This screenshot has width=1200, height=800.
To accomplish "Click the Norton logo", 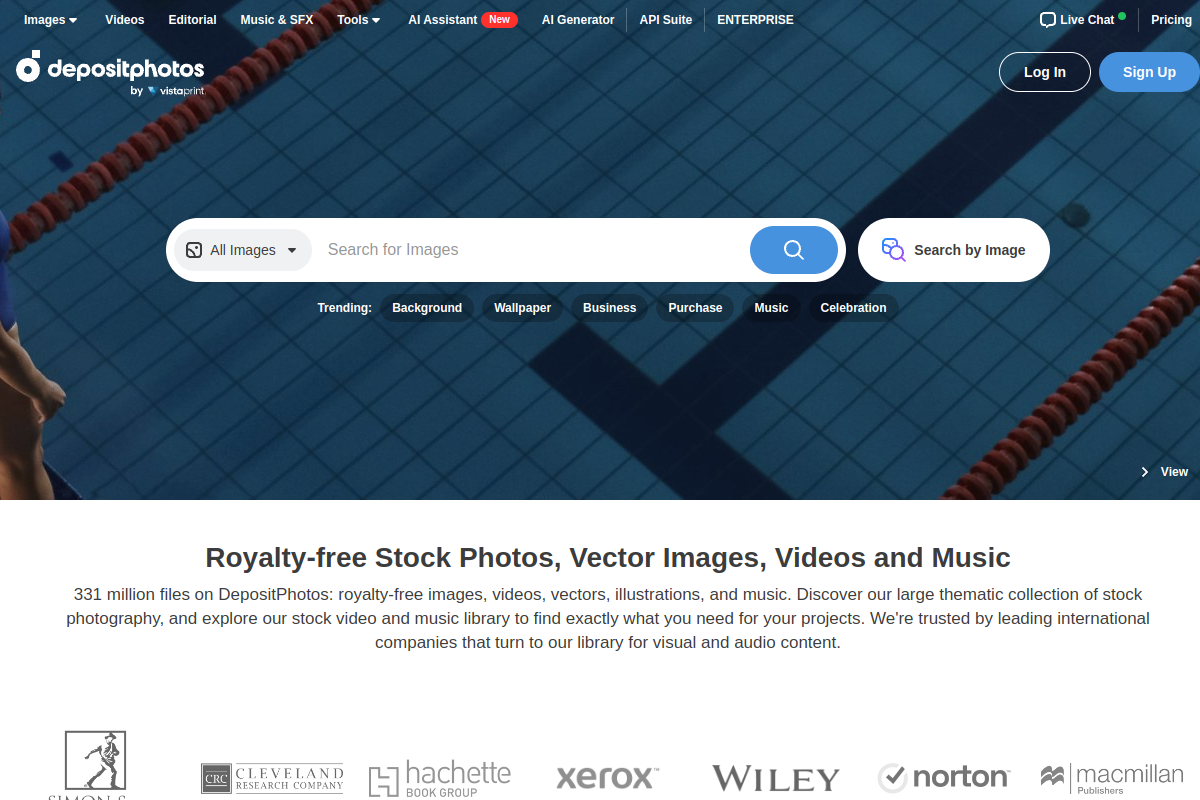I will pos(944,777).
